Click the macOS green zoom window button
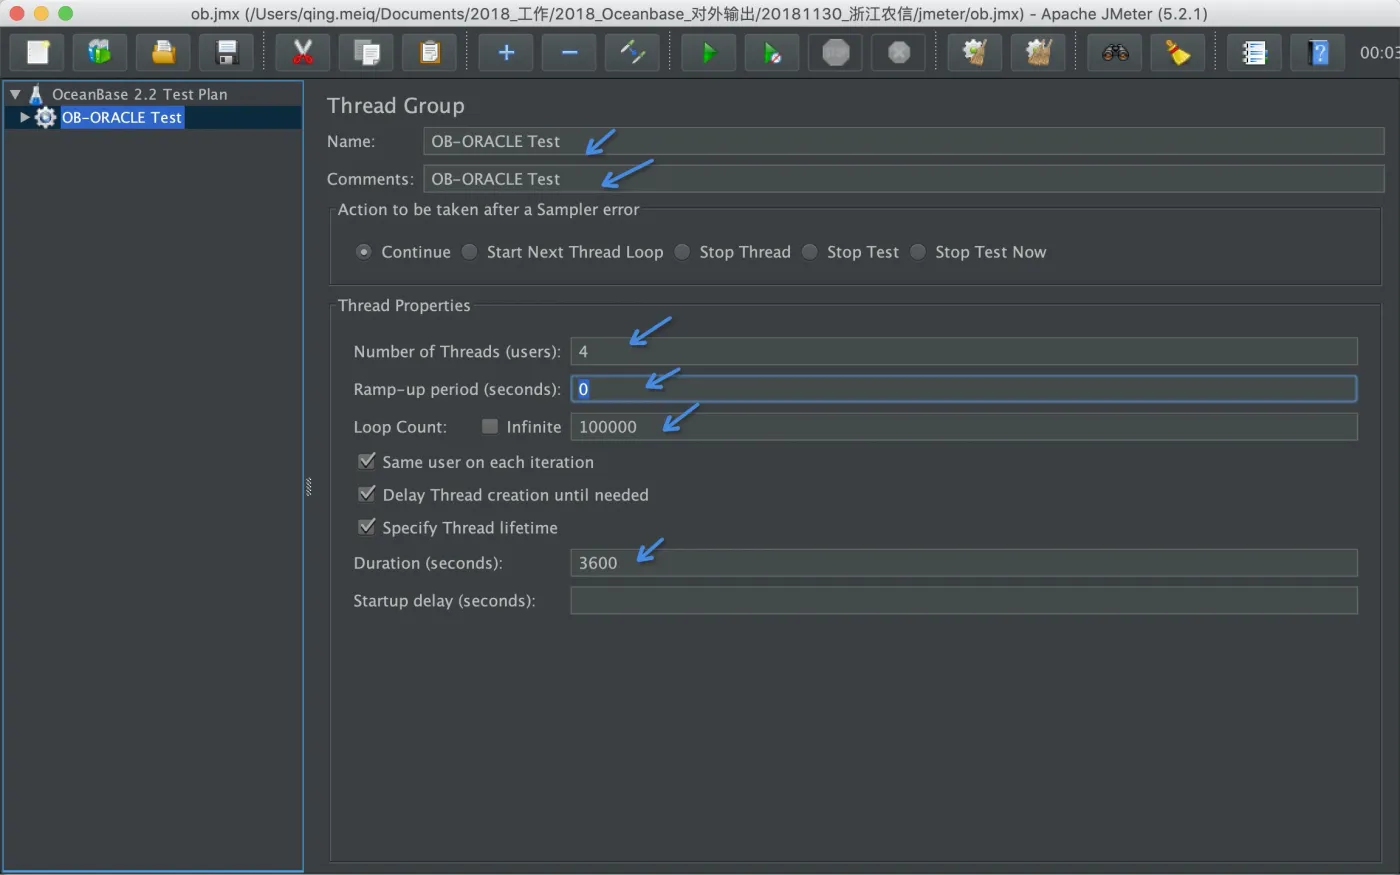1400x875 pixels. pos(66,13)
